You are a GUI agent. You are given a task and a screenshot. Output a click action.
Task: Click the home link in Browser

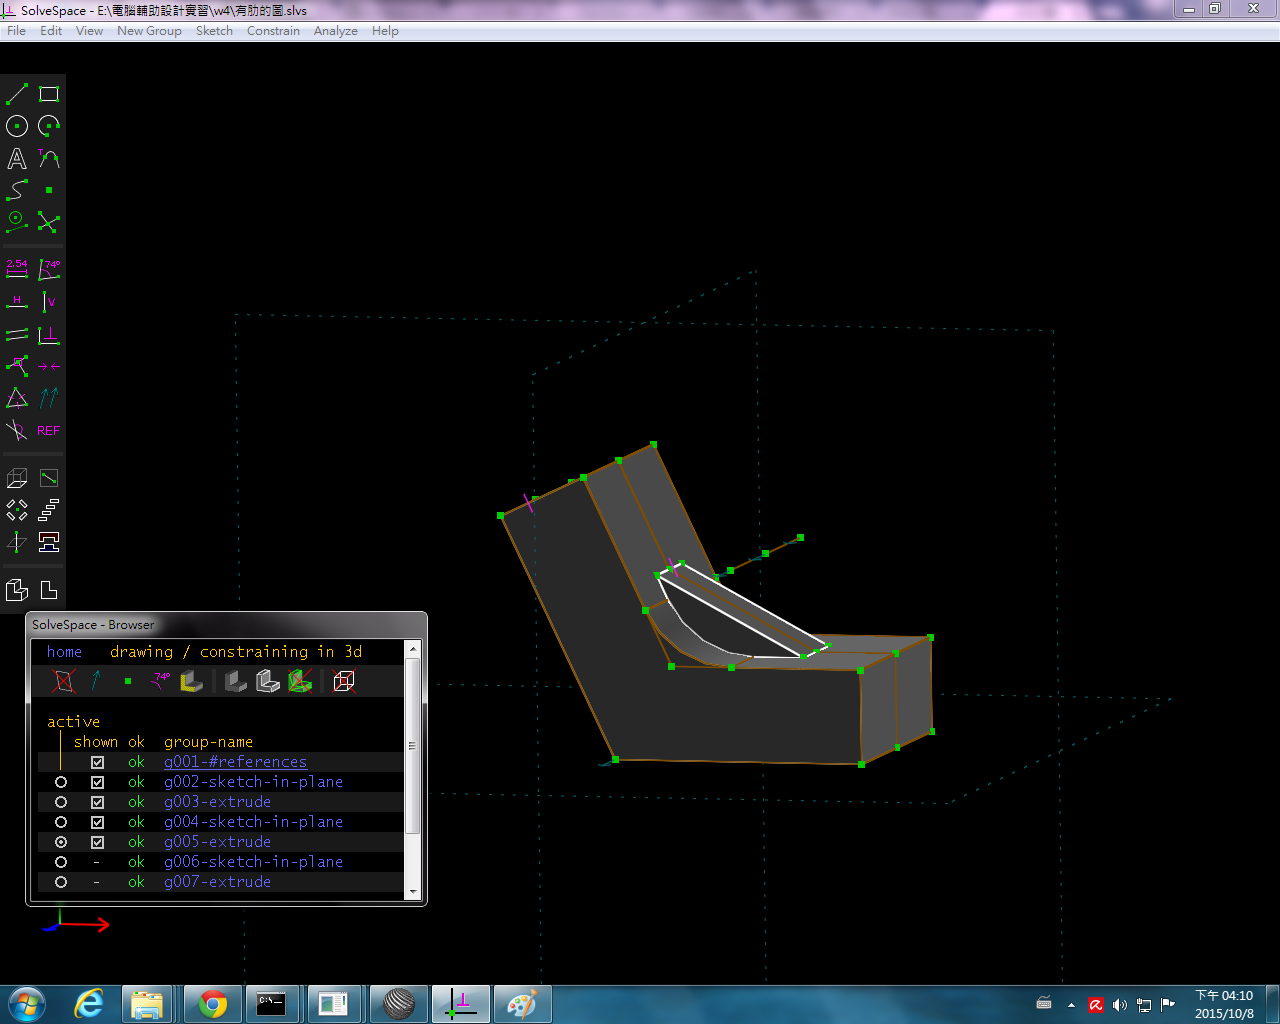(64, 652)
